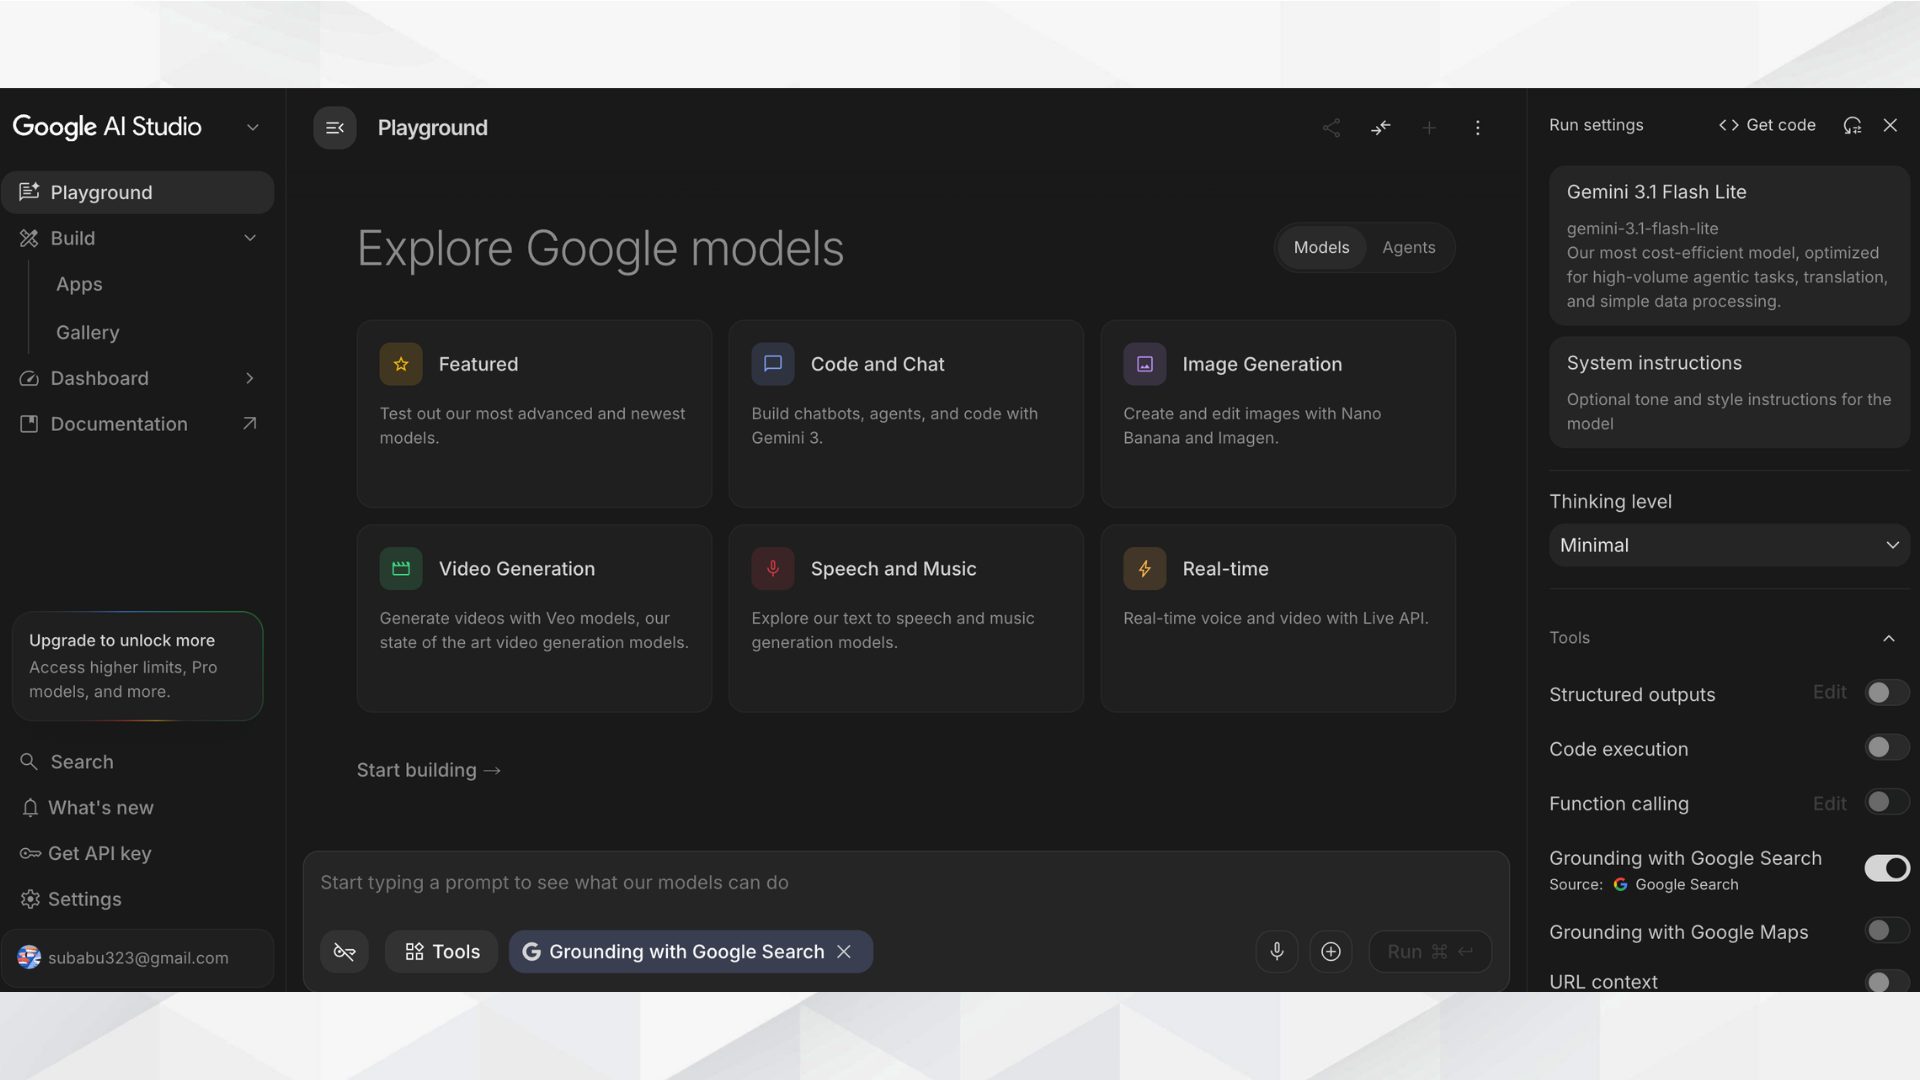Enable the Function calling toggle

coord(1887,802)
